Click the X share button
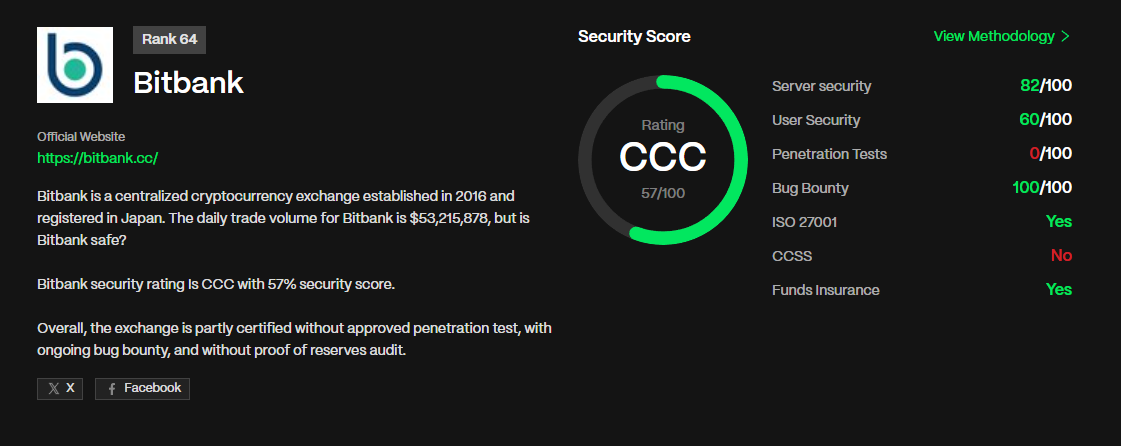1121x446 pixels. coord(60,388)
